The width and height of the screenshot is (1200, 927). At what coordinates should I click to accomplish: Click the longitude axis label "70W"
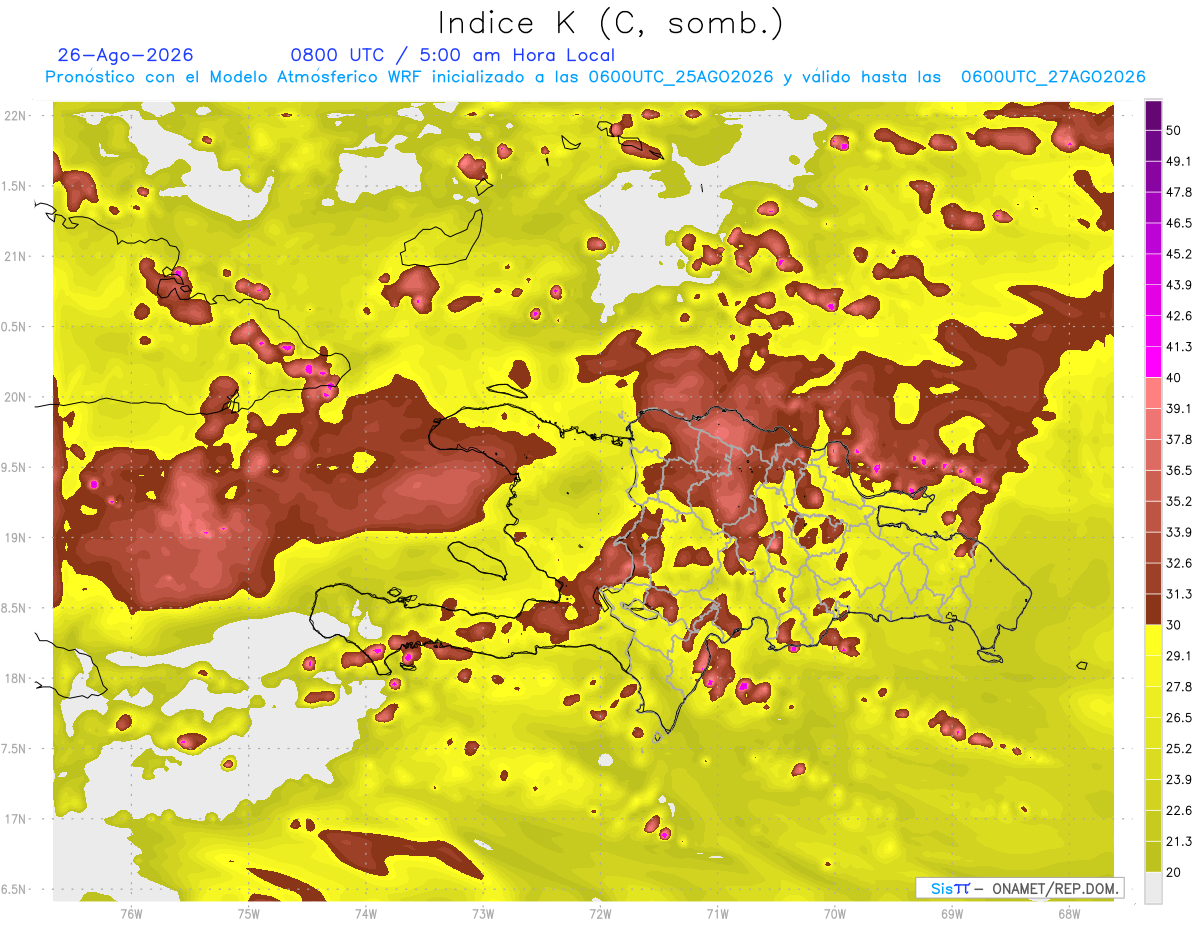835,913
